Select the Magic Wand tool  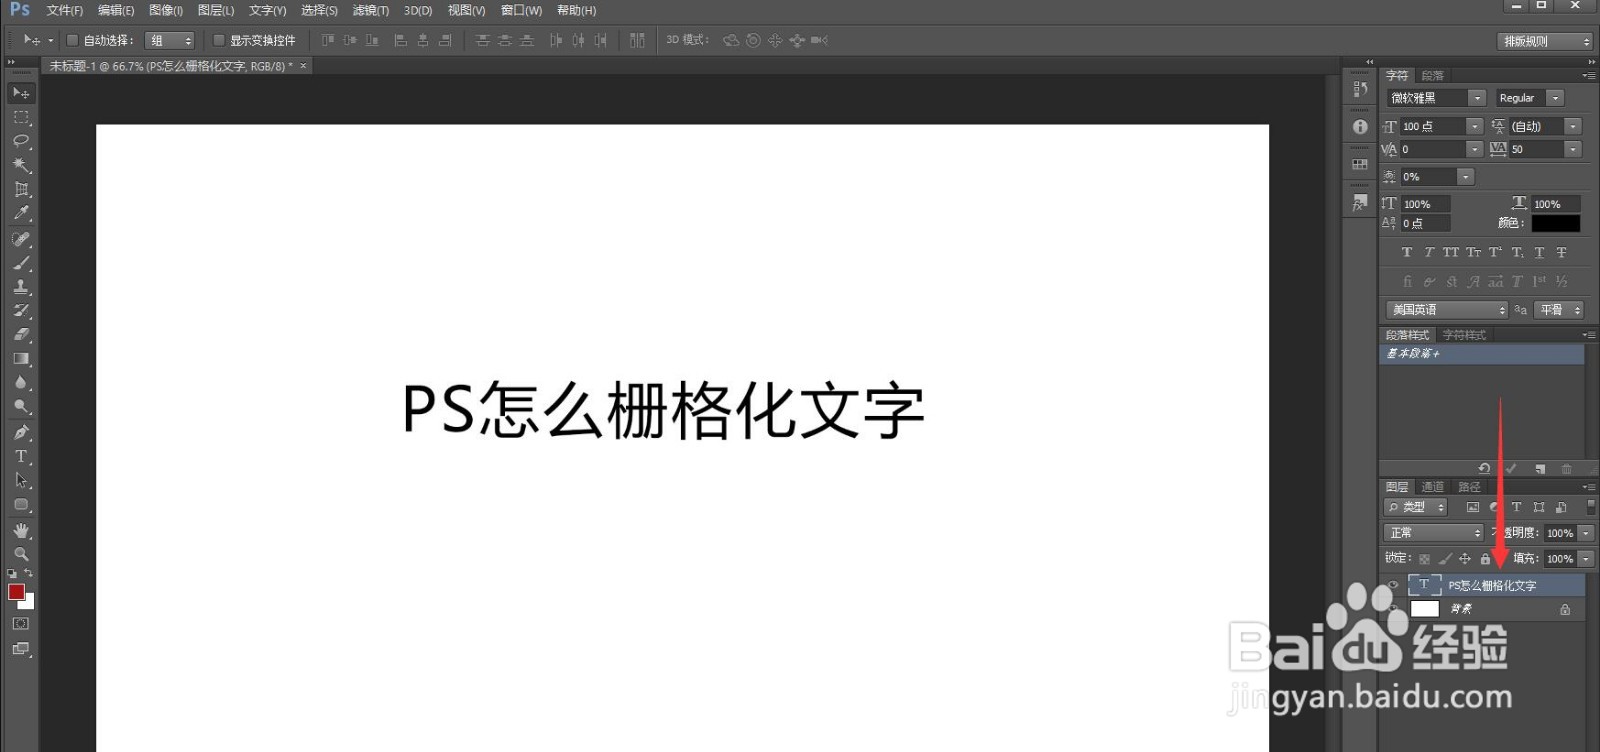(x=21, y=165)
